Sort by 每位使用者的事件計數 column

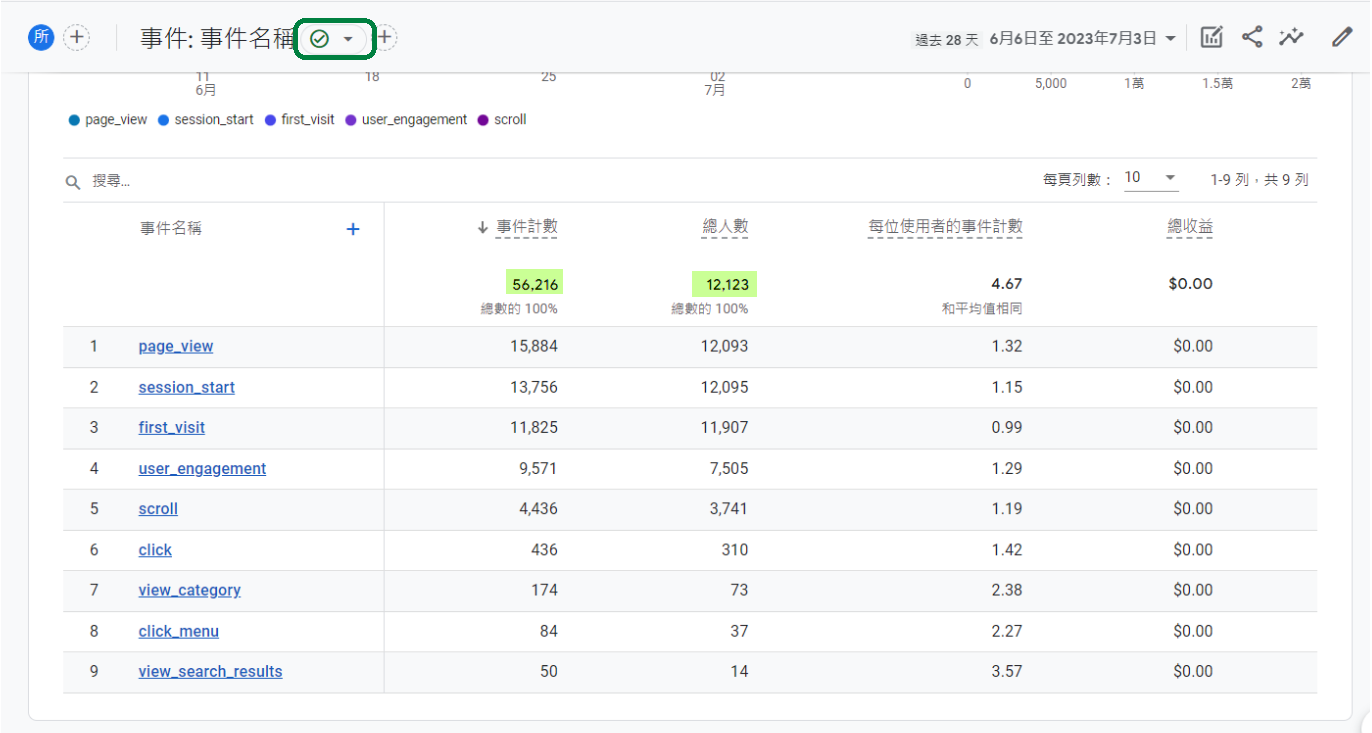945,227
